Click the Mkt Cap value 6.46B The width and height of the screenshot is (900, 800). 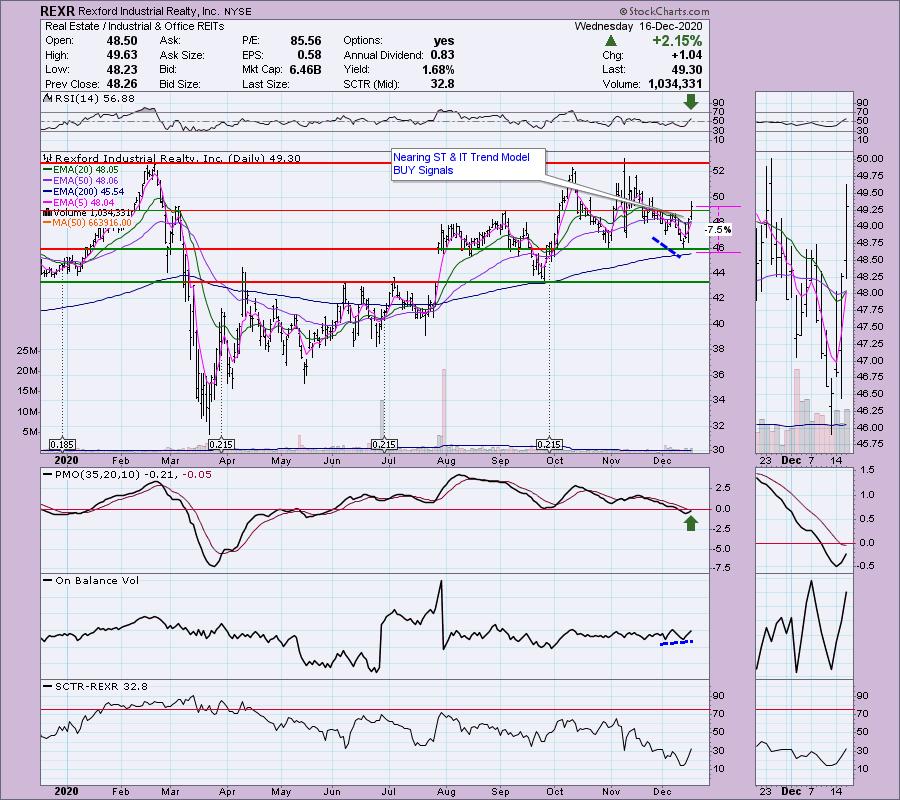304,69
